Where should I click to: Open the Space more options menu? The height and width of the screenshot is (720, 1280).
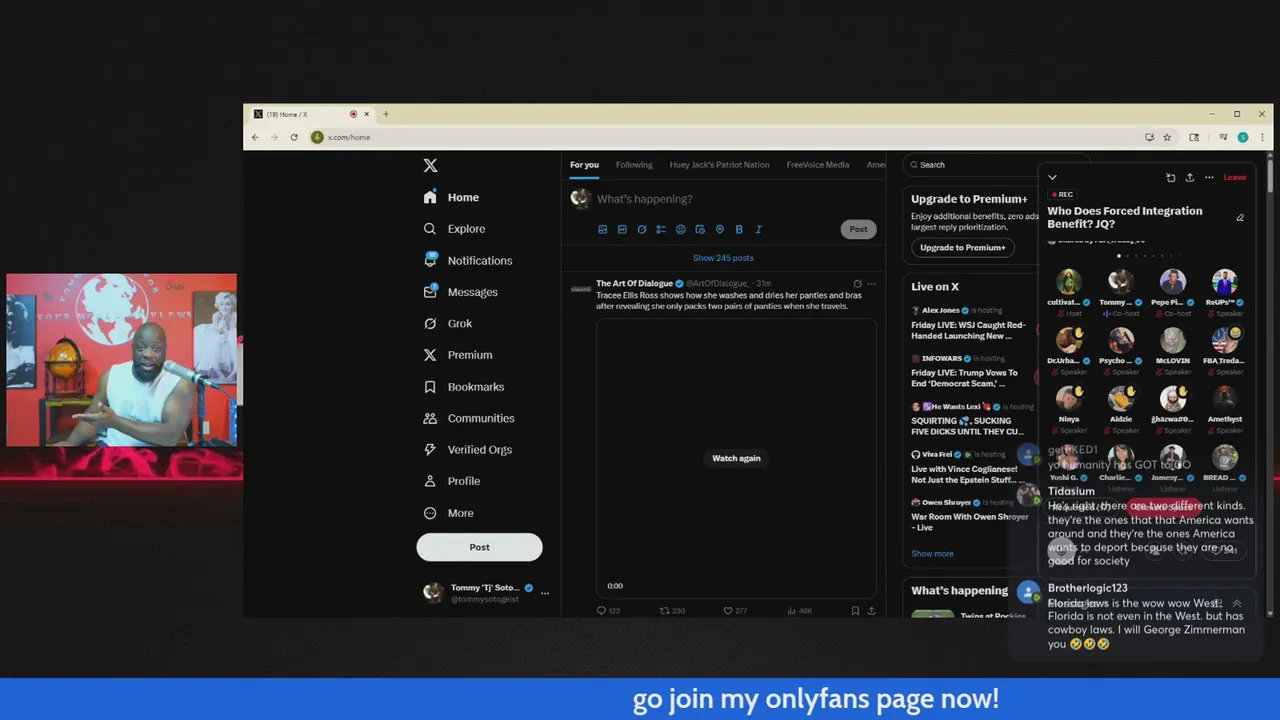[x=1209, y=177]
